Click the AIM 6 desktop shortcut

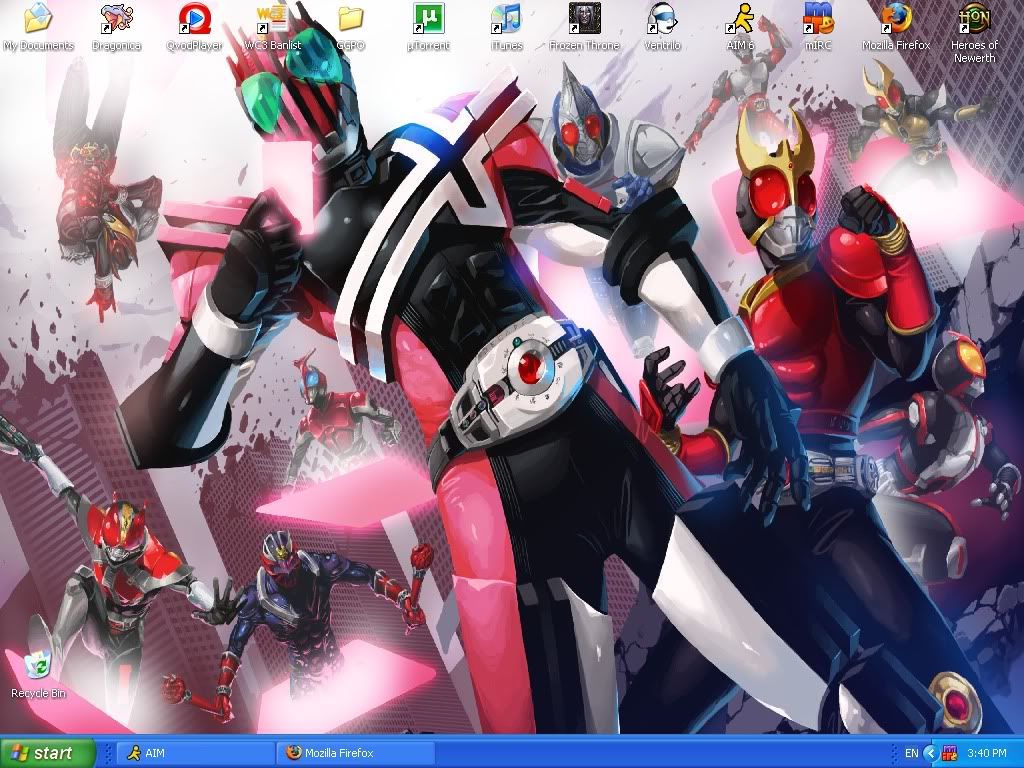[x=741, y=27]
